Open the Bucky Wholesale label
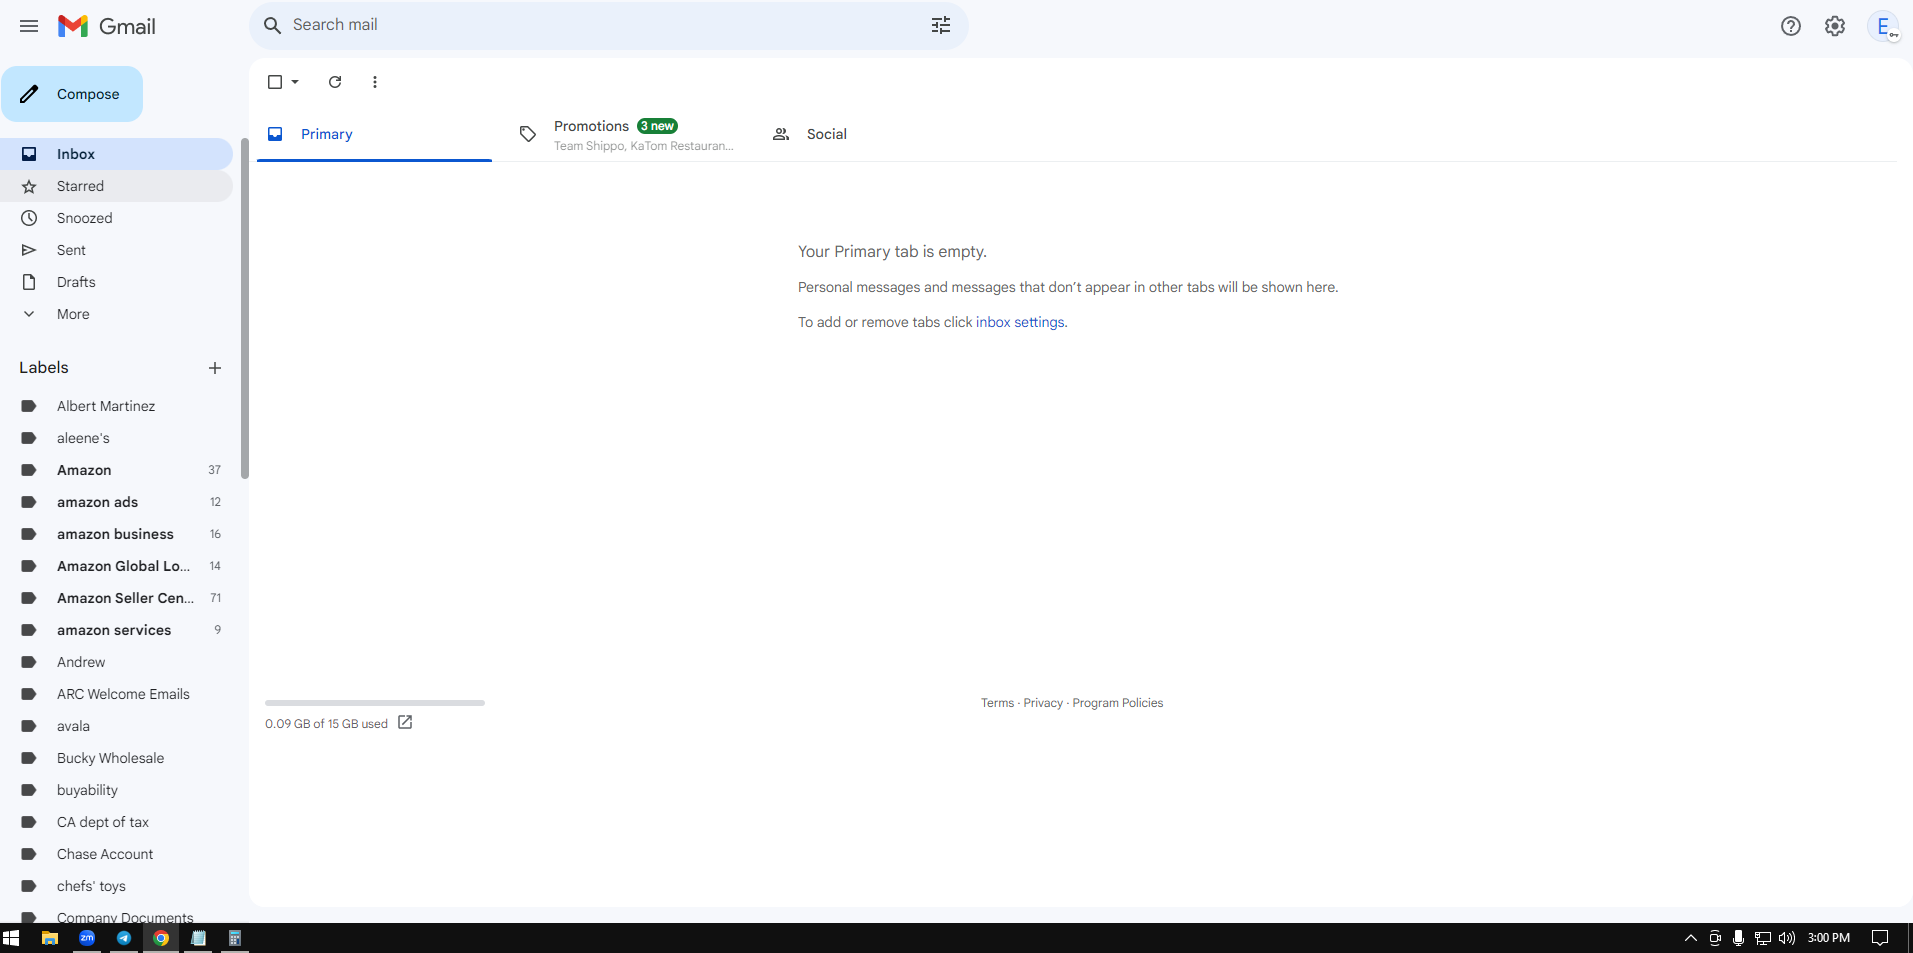Screen dimensions: 1913x953 pyautogui.click(x=116, y=758)
